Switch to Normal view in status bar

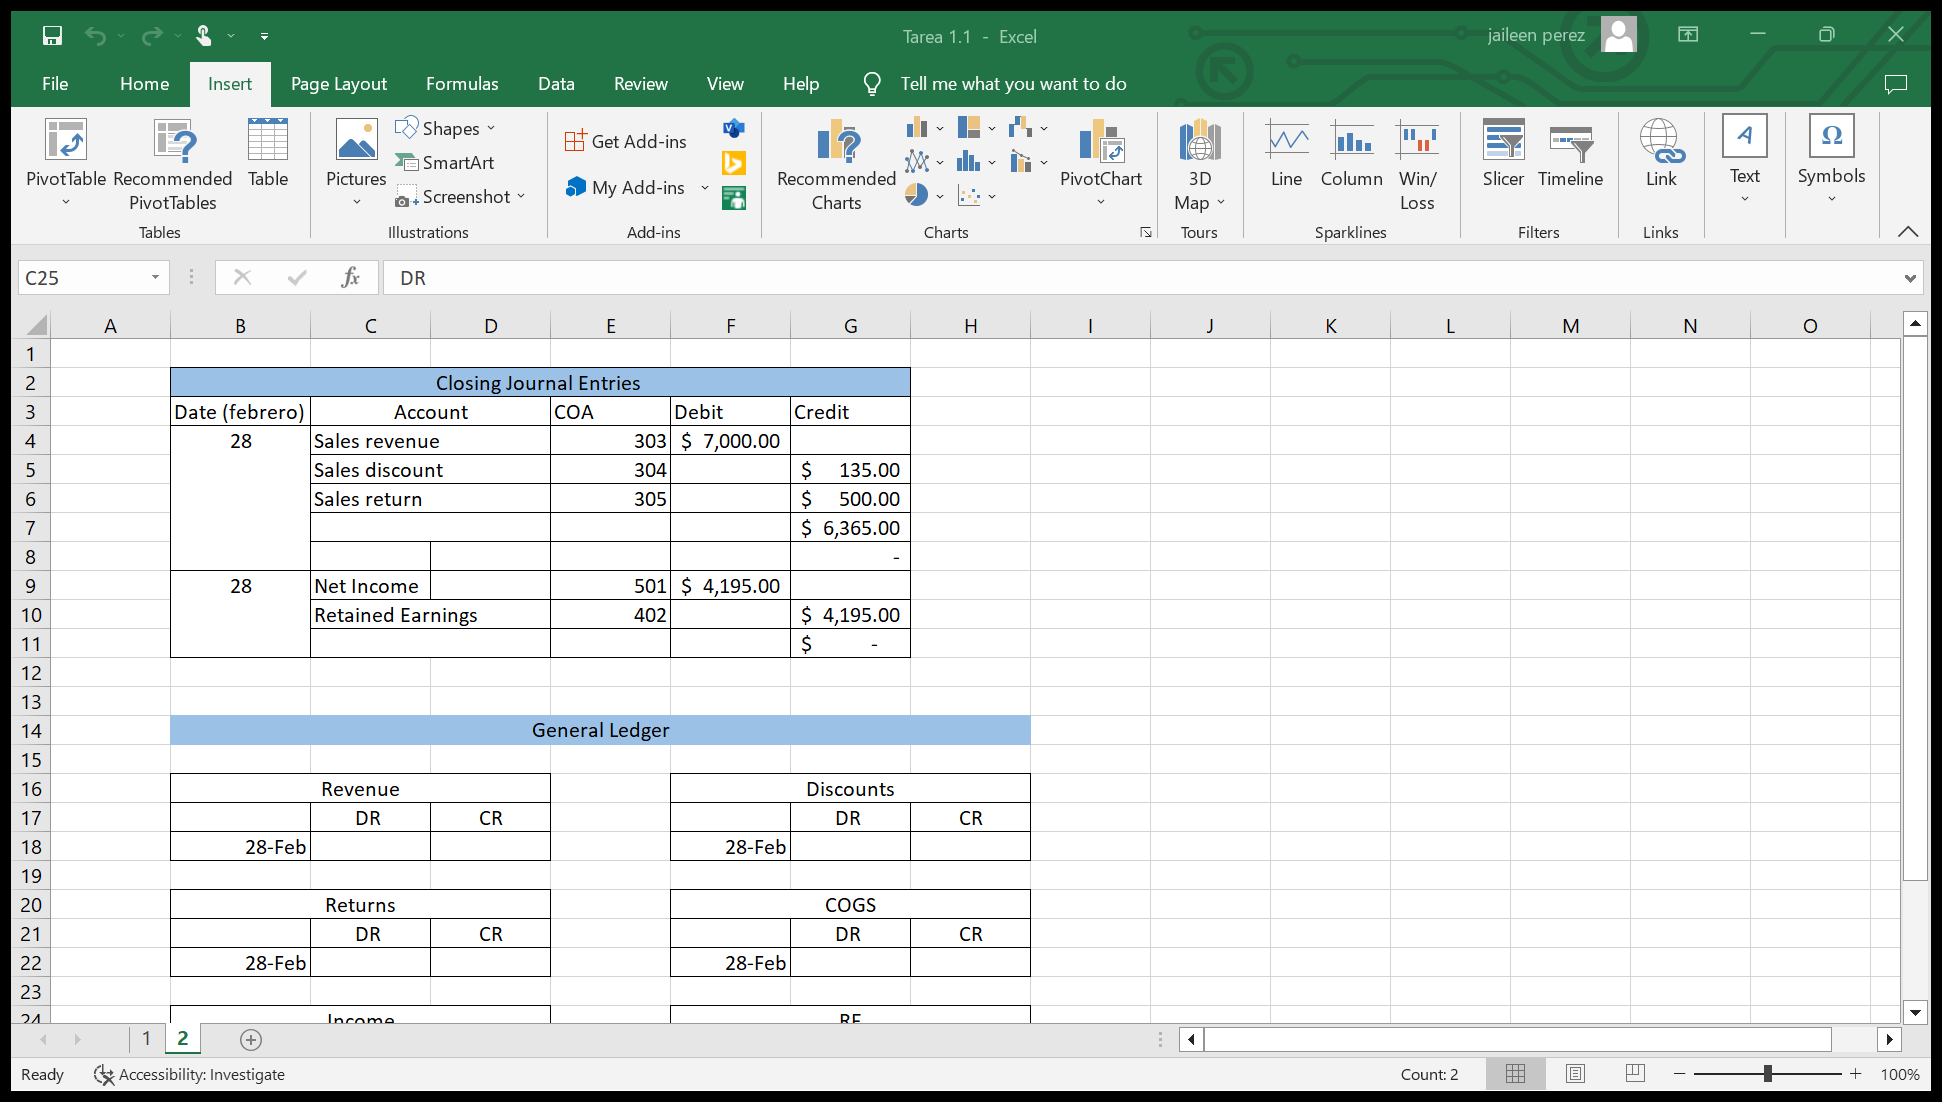coord(1515,1074)
